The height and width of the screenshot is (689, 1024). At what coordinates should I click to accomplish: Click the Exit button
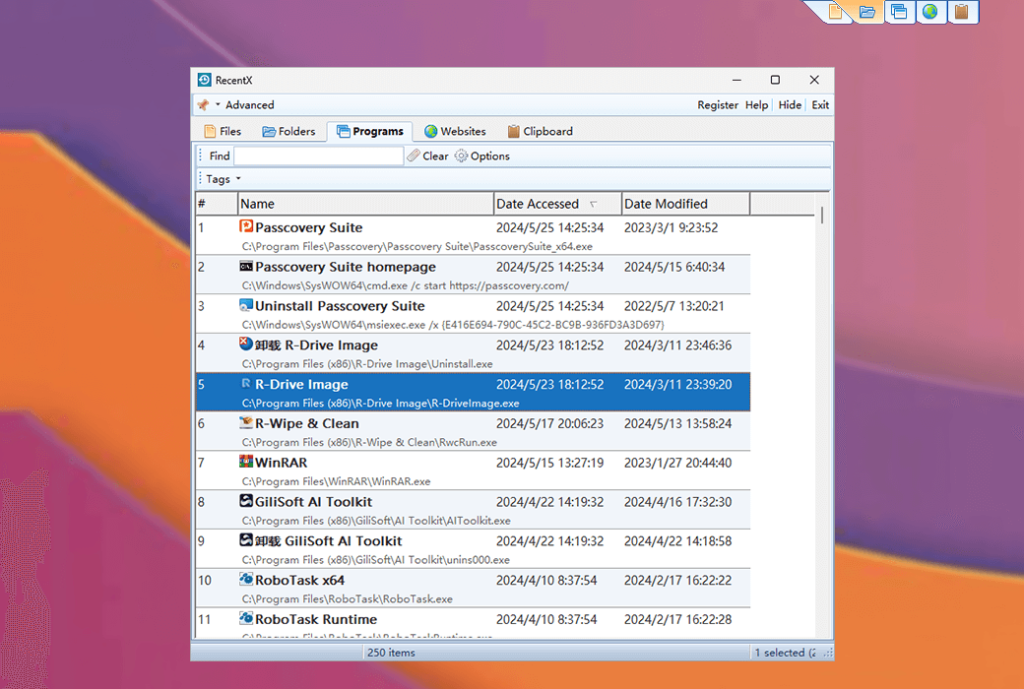pos(820,105)
